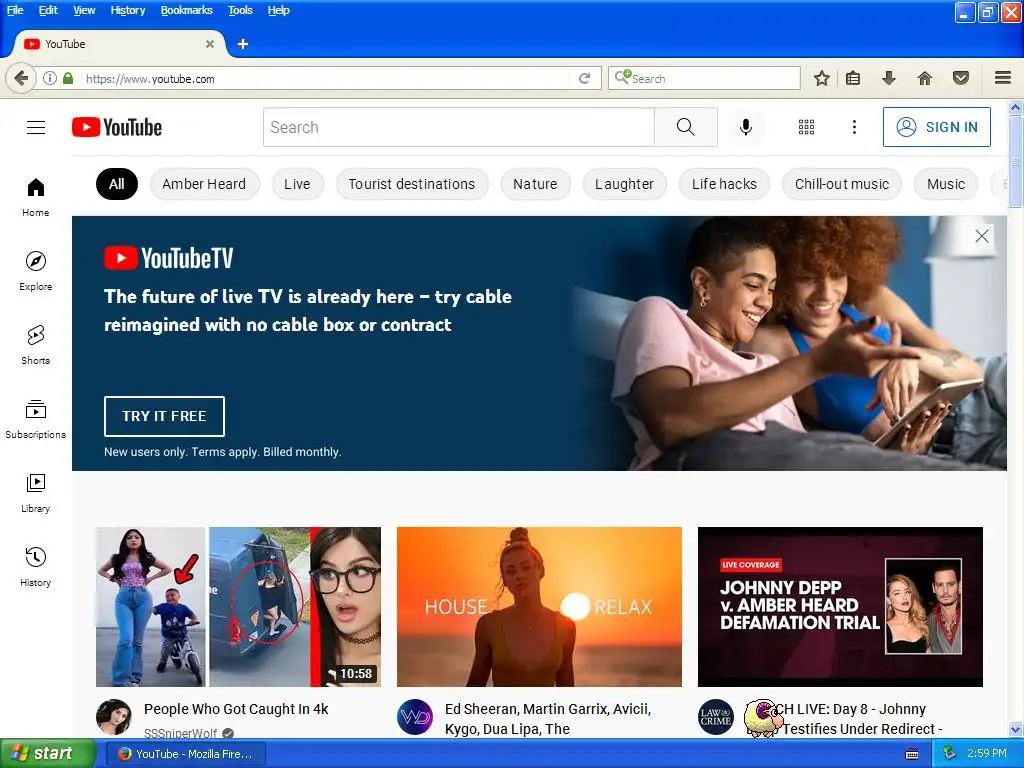Select the All filter chip
Viewport: 1024px width, 768px height.
tap(117, 184)
